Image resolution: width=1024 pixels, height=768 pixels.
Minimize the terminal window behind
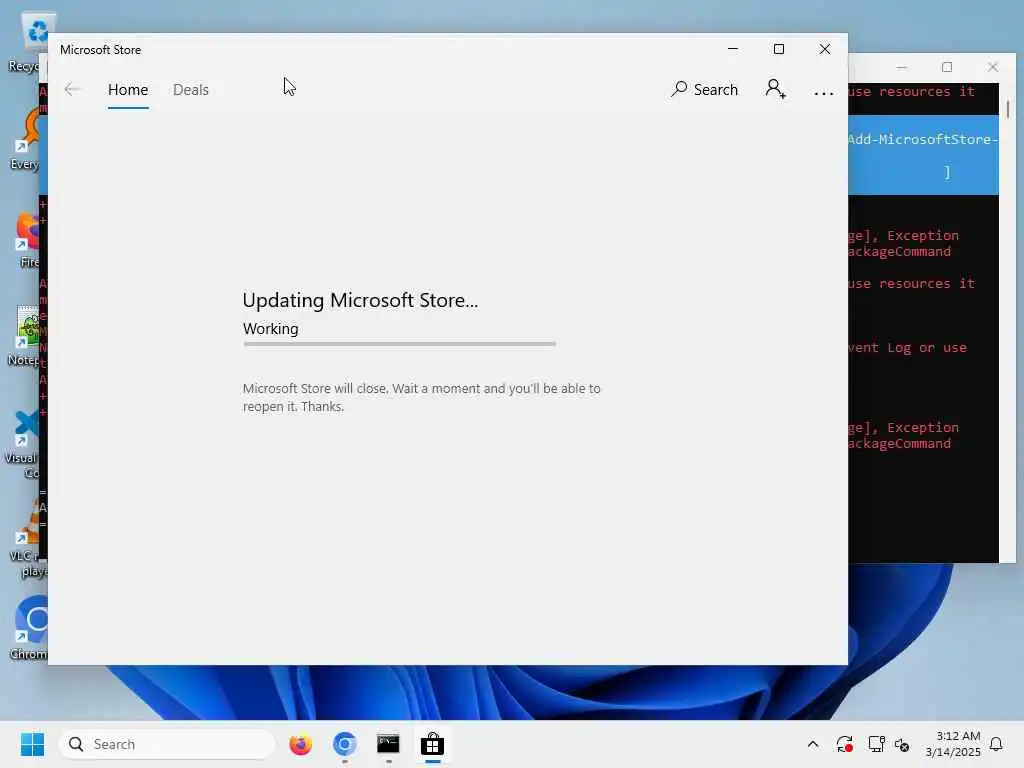902,67
